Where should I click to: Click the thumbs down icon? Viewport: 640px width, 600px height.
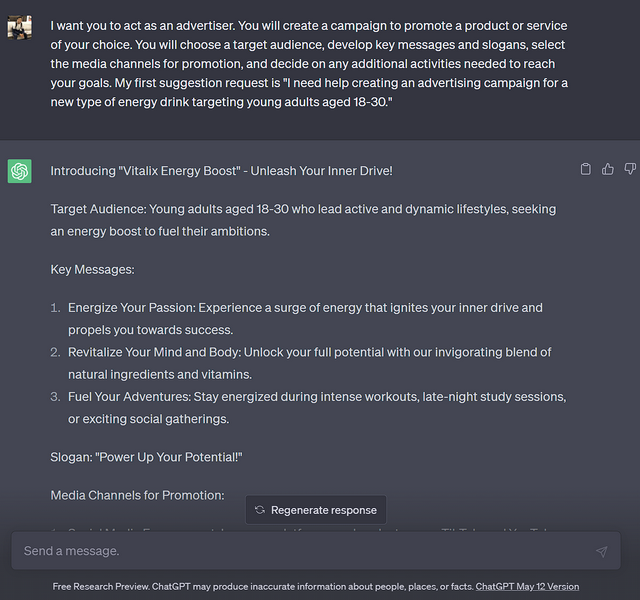[x=630, y=169]
